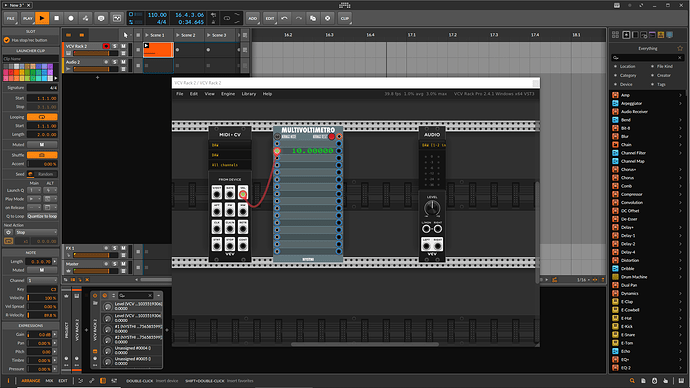Click the red button on Multivoltimetro
This screenshot has width=690, height=388.
pos(331,137)
